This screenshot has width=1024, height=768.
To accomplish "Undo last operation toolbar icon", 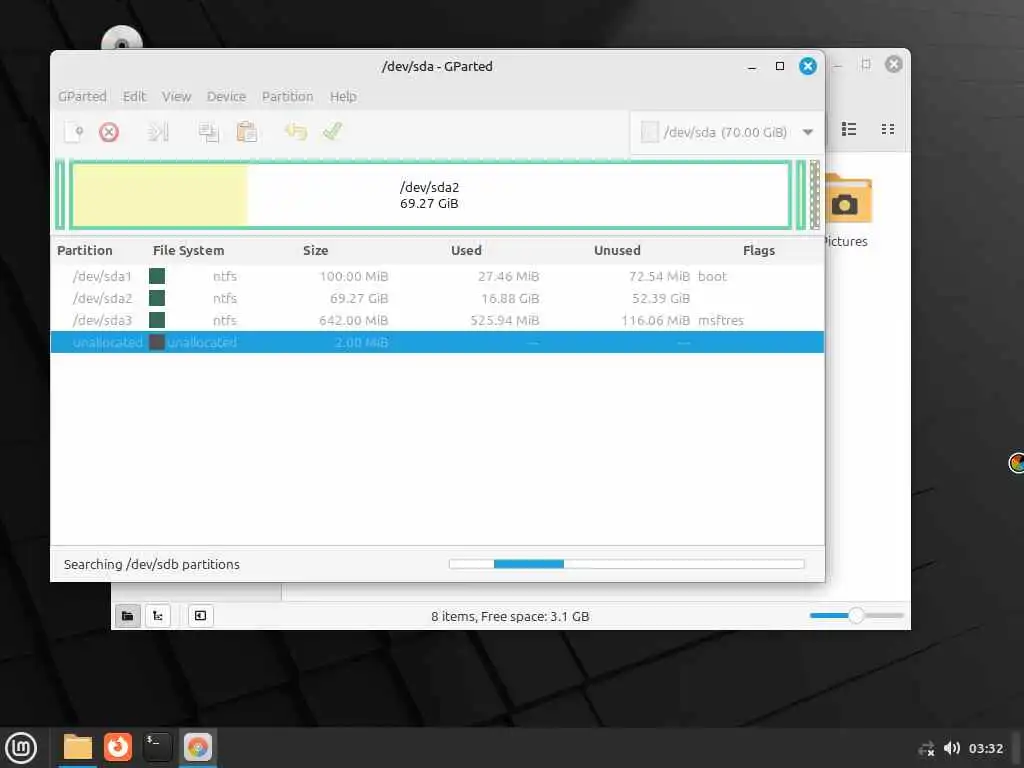I will [x=295, y=132].
